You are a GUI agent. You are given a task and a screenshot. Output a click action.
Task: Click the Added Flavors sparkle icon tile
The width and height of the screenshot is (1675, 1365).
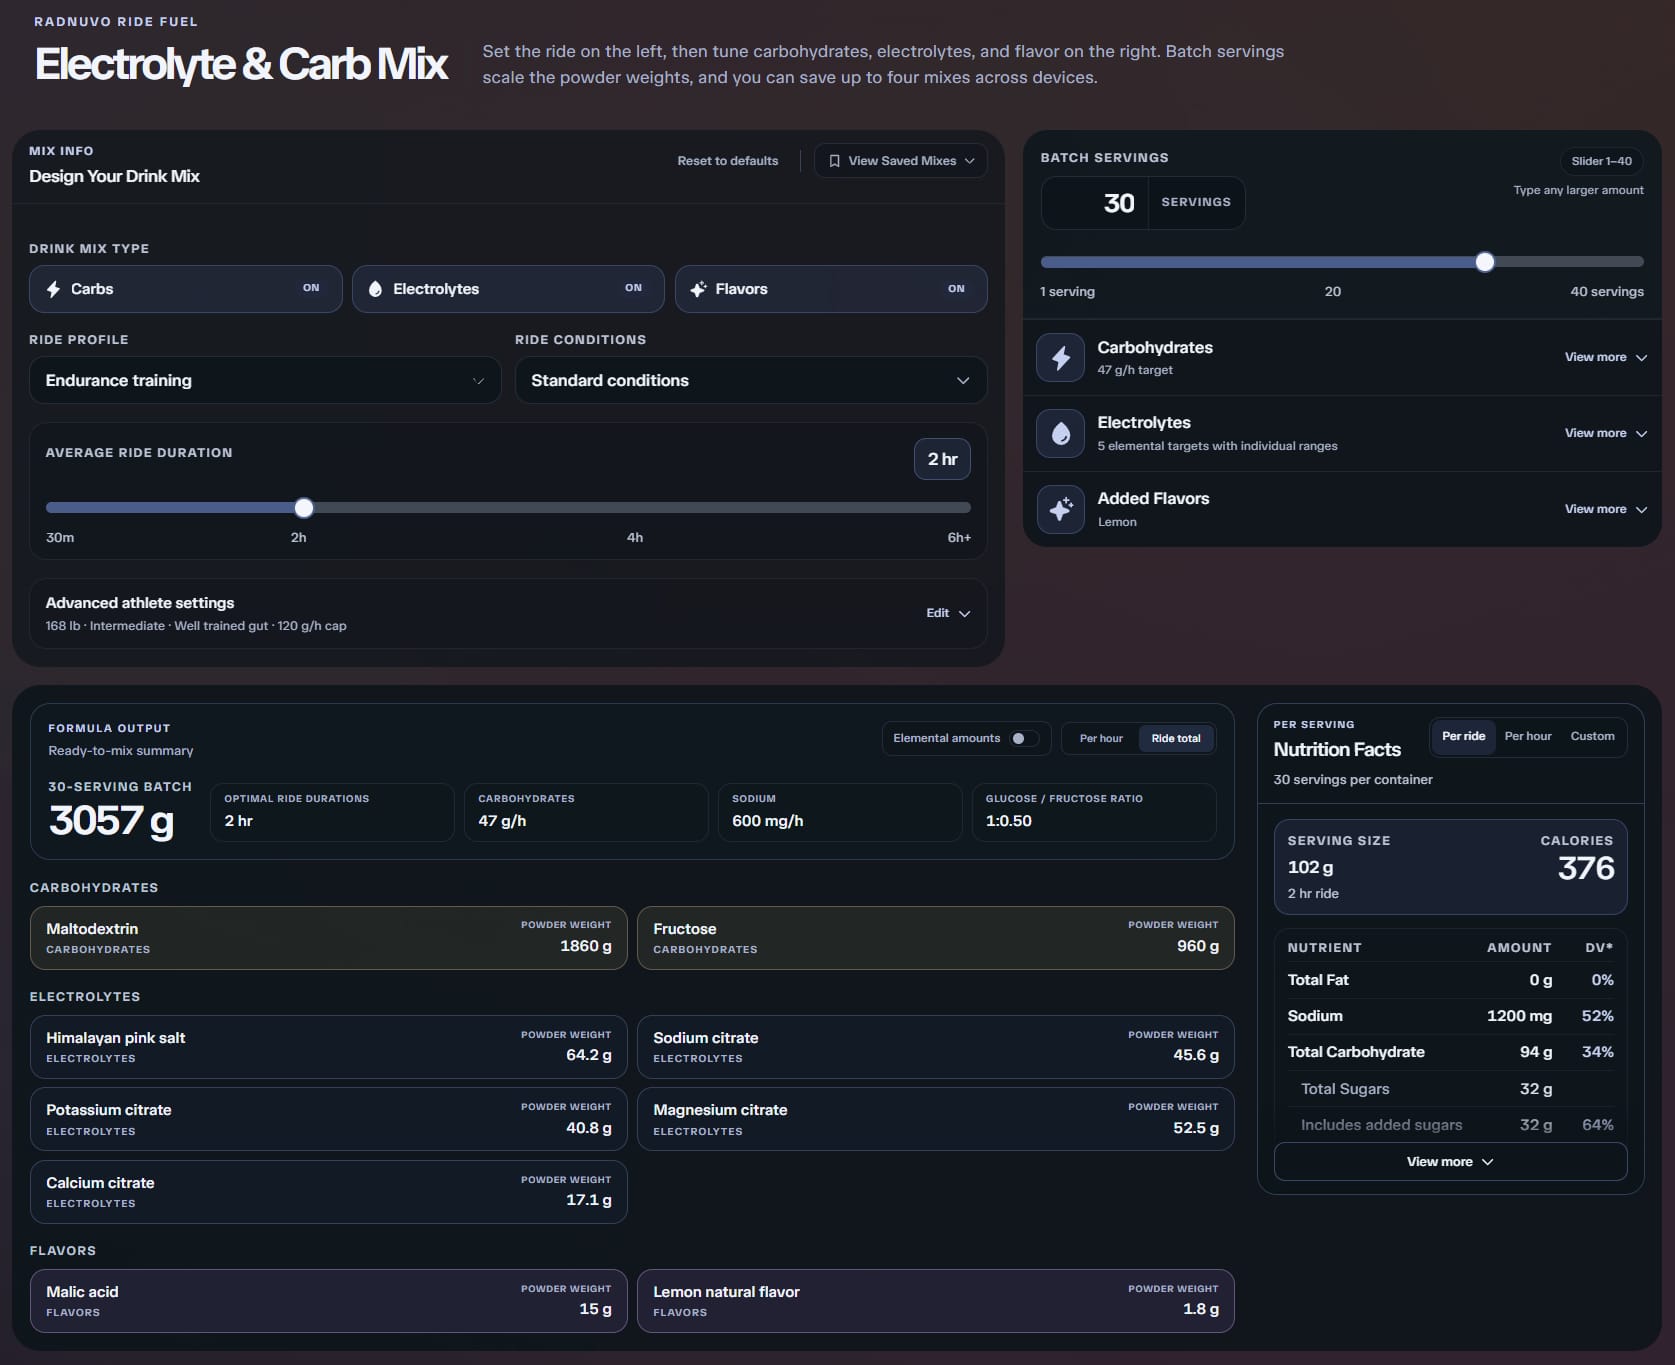pos(1060,509)
